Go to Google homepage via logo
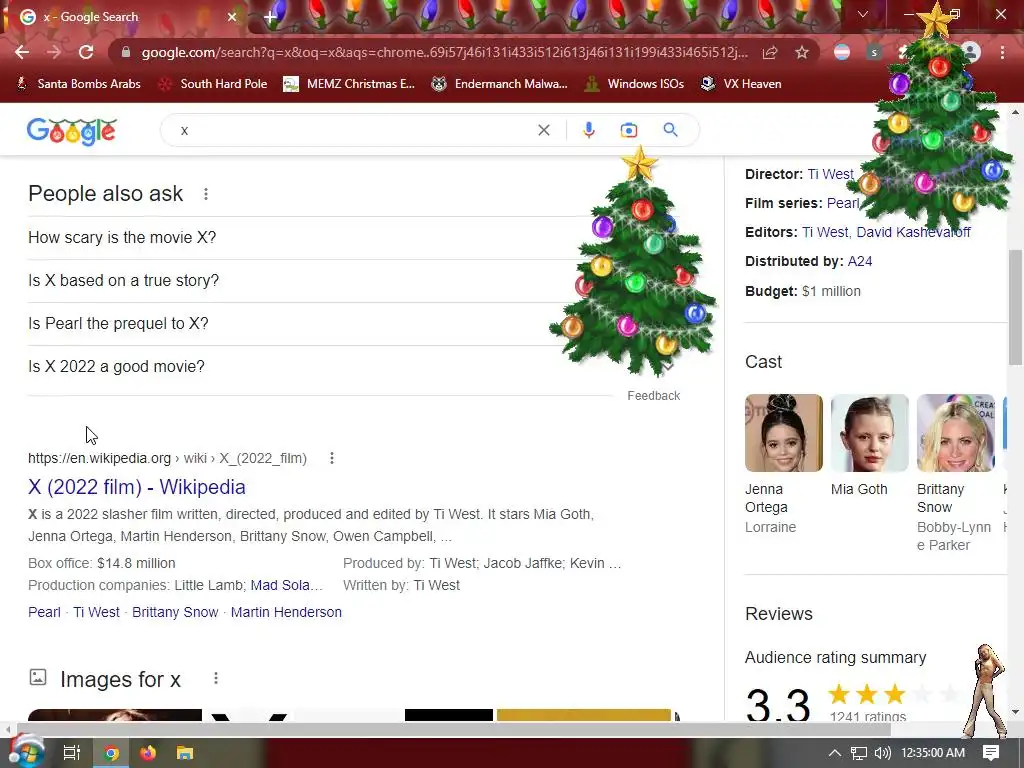Viewport: 1024px width, 768px height. 71,131
